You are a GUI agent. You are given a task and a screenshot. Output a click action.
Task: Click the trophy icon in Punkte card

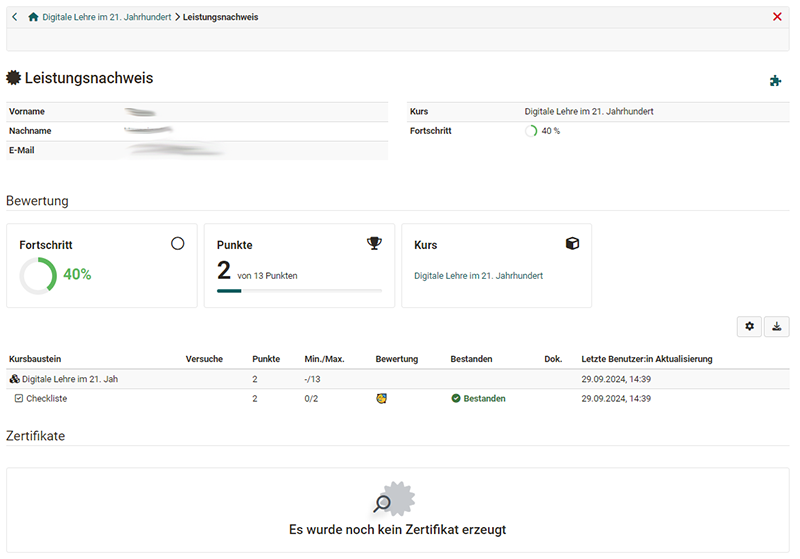[374, 243]
